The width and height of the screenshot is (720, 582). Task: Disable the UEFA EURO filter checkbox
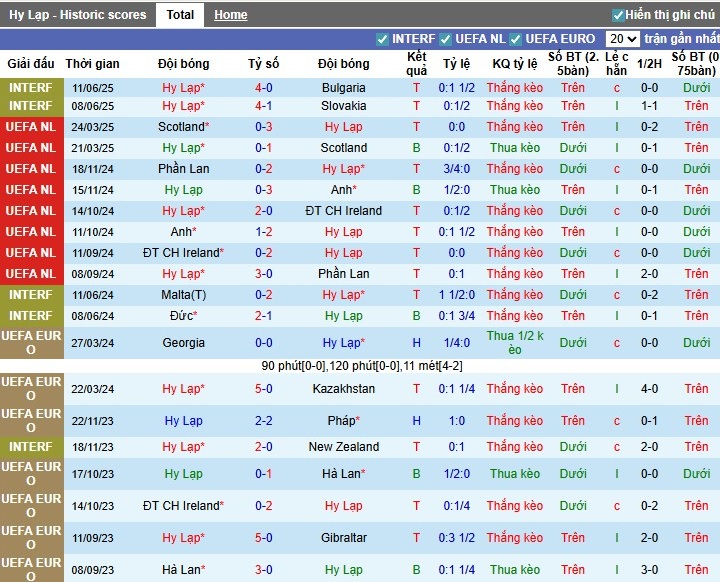pyautogui.click(x=516, y=39)
